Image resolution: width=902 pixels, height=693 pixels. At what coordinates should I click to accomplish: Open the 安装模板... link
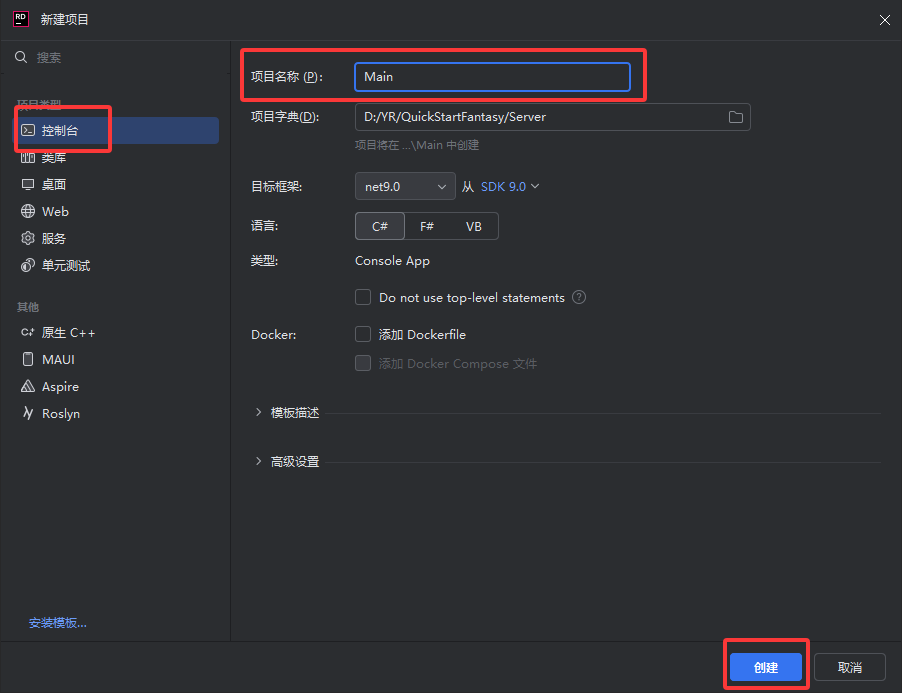tap(58, 623)
